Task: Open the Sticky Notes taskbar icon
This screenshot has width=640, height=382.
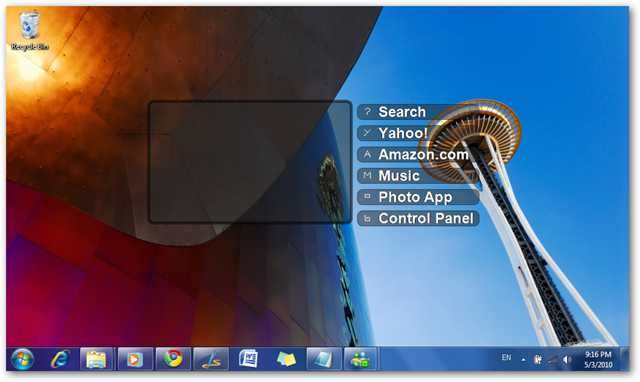Action: (286, 359)
